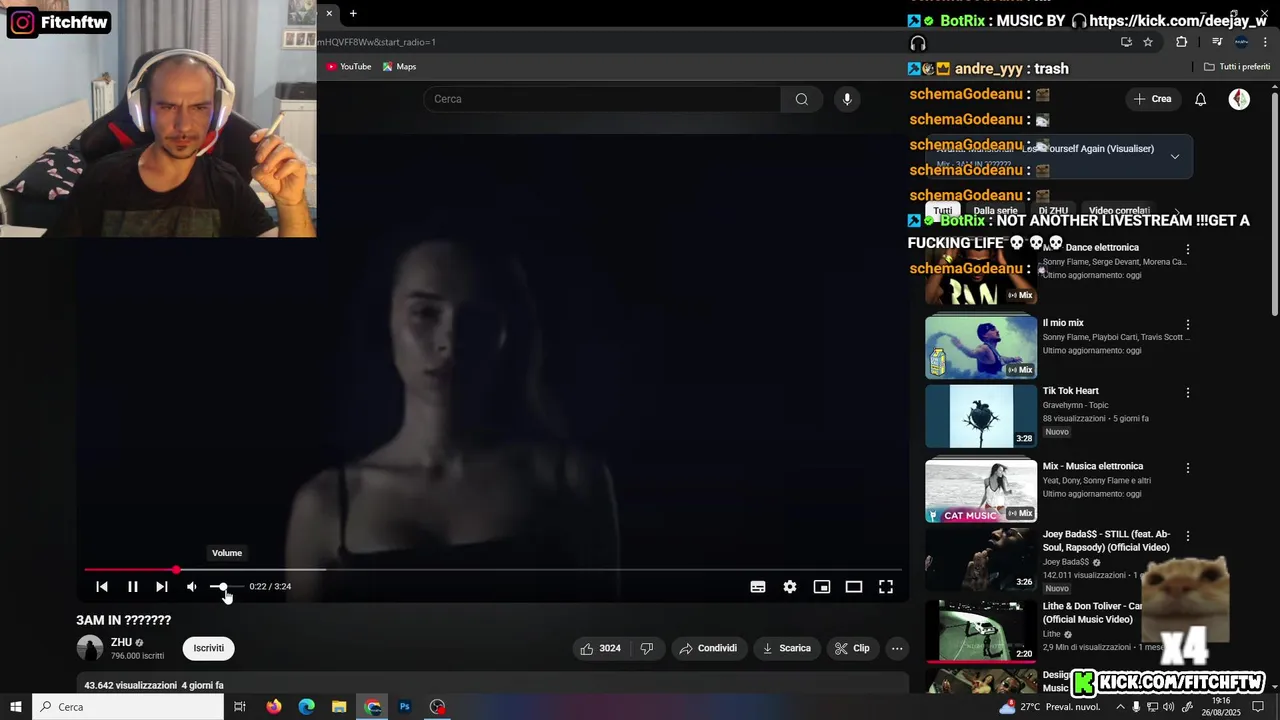This screenshot has height=720, width=1280.
Task: Open options for Il mio mix
Action: (x=1188, y=325)
